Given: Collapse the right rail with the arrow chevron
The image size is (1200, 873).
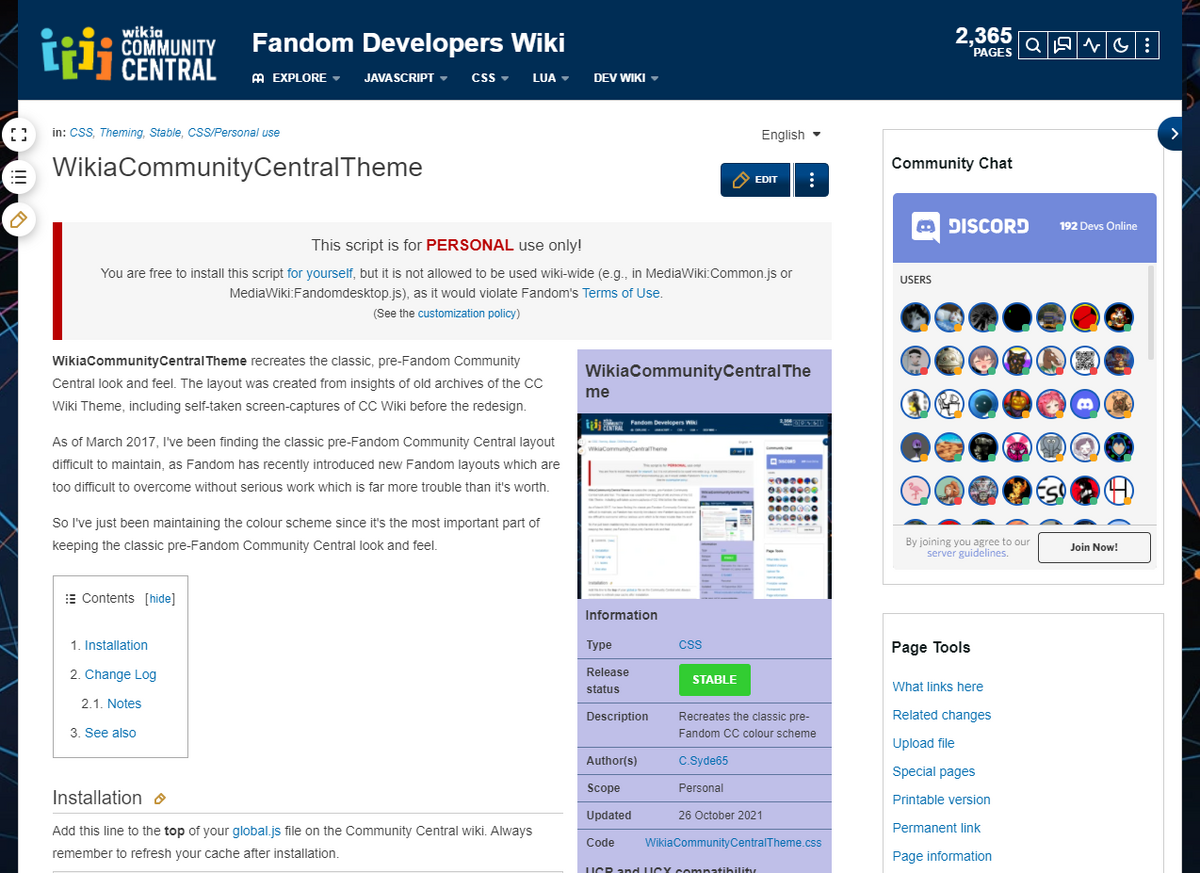Looking at the screenshot, I should 1172,133.
